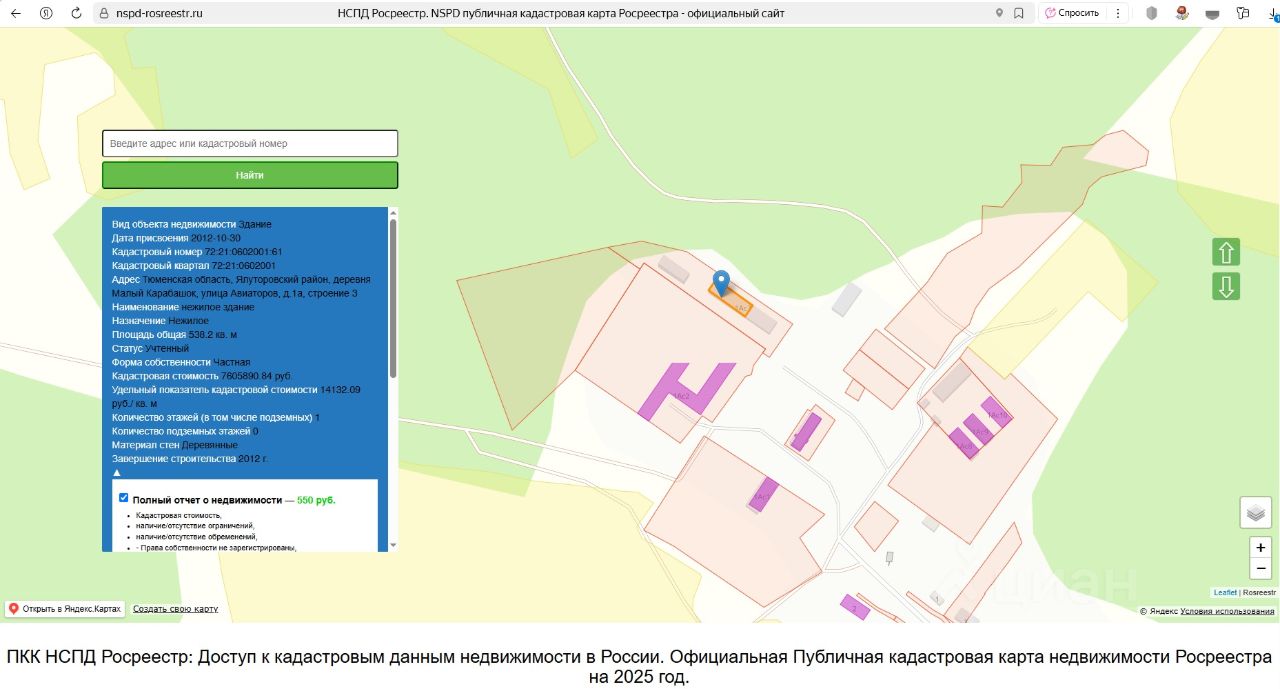Screen dimensions: 1280x689
Task: Click the Спросить assistant button
Action: tap(1071, 13)
